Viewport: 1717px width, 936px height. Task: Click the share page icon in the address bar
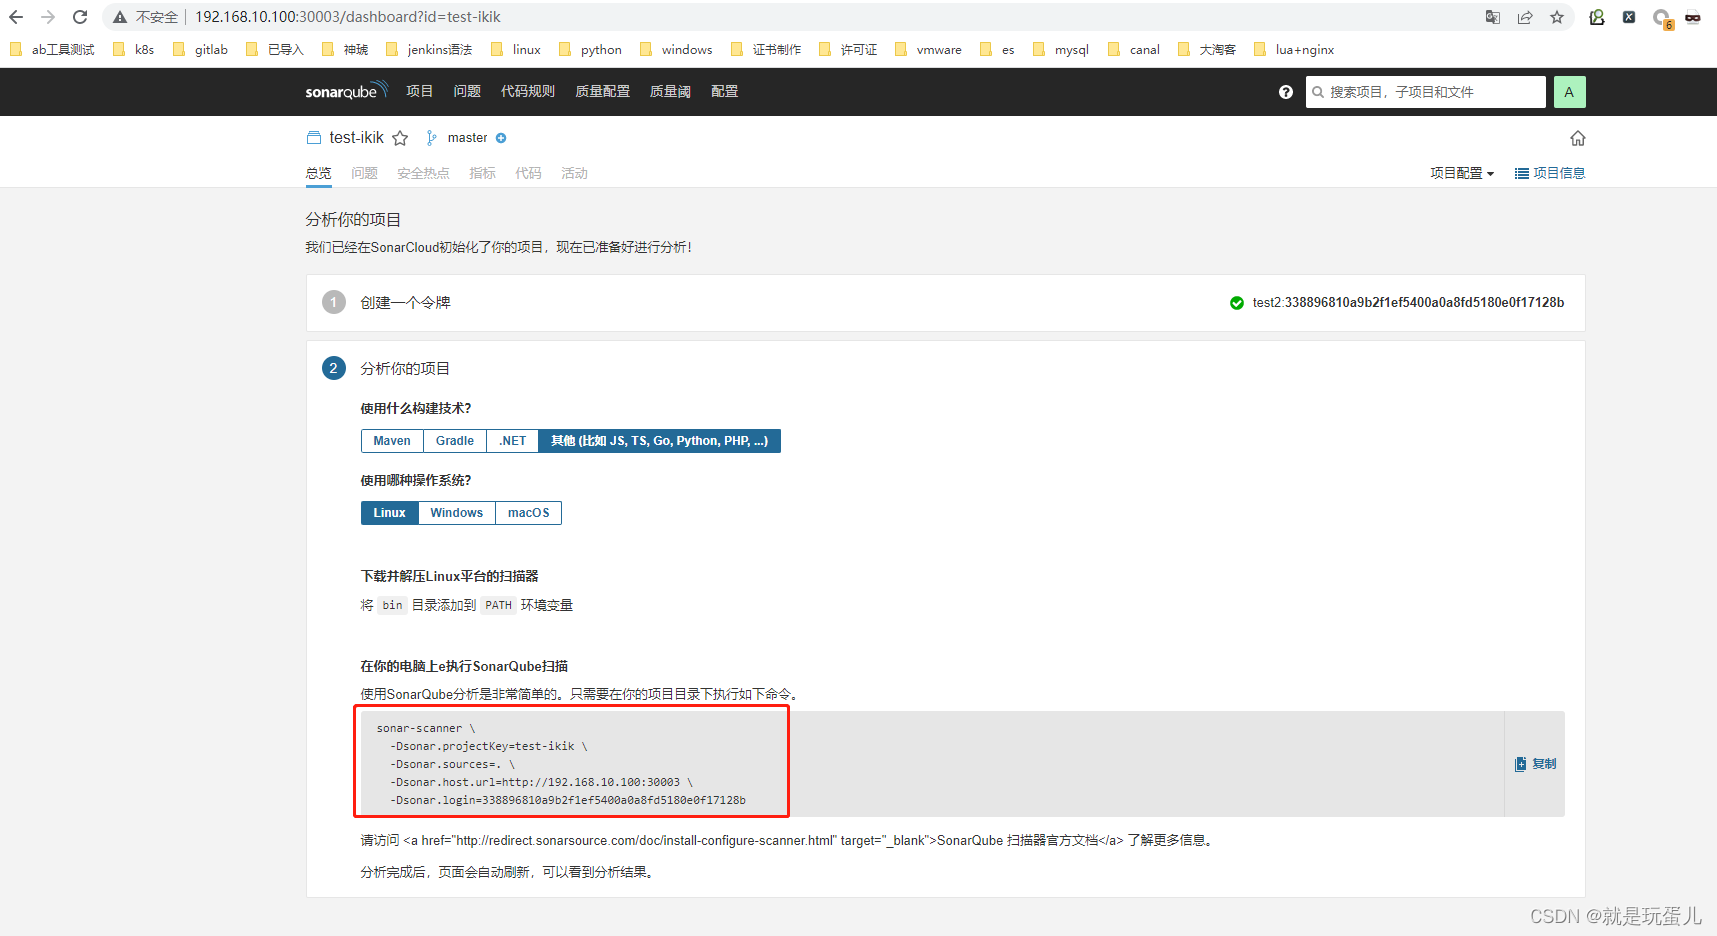[x=1525, y=17]
